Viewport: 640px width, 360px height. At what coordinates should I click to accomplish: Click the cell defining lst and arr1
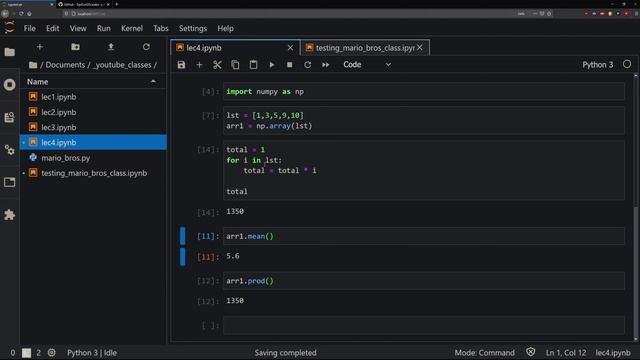click(424, 120)
